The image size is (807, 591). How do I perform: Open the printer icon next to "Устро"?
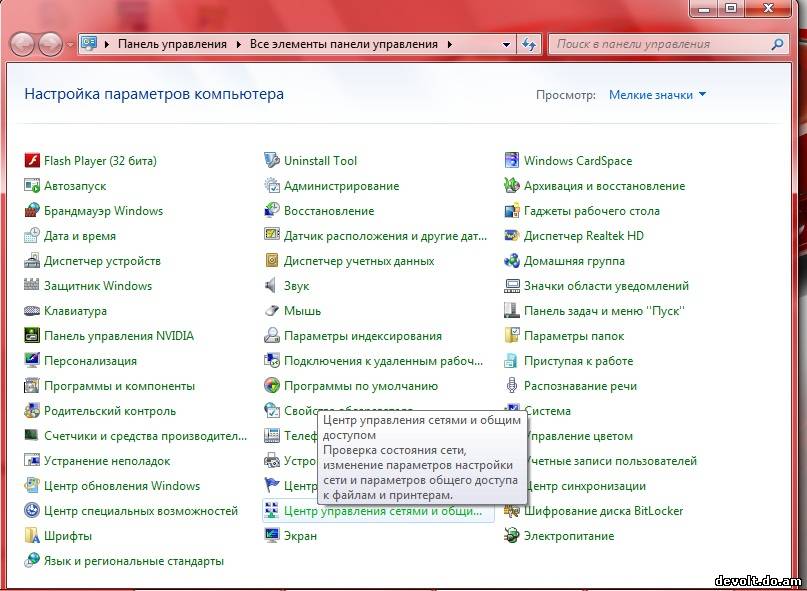click(272, 460)
